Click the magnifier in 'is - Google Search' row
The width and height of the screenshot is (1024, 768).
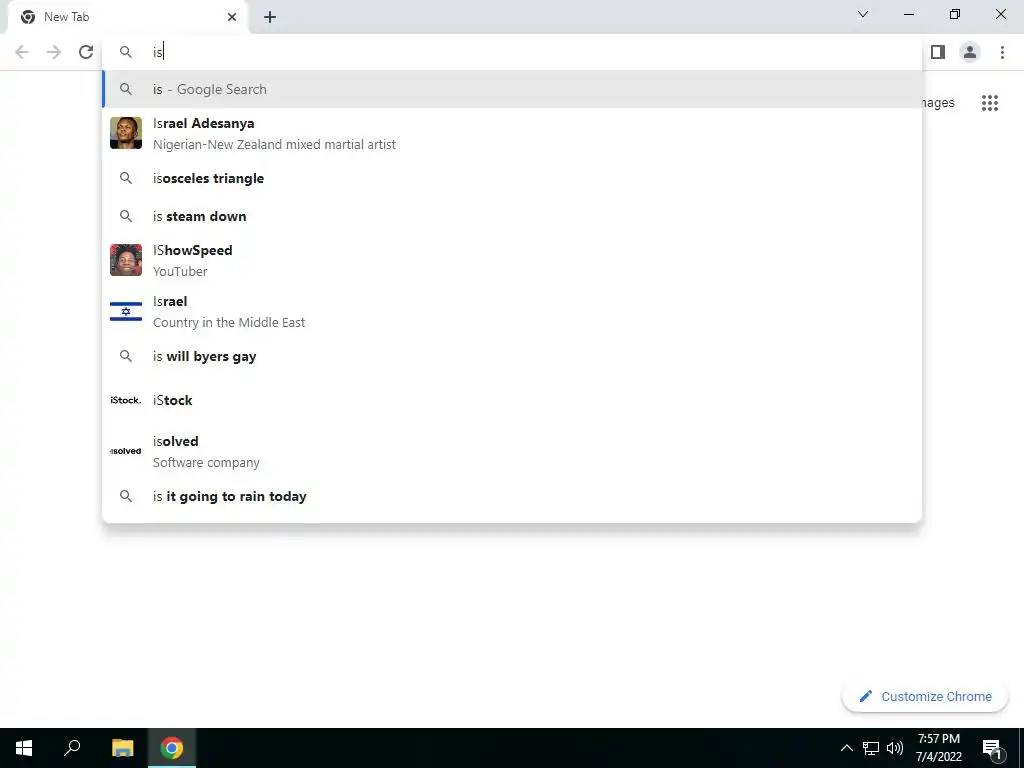tap(126, 89)
